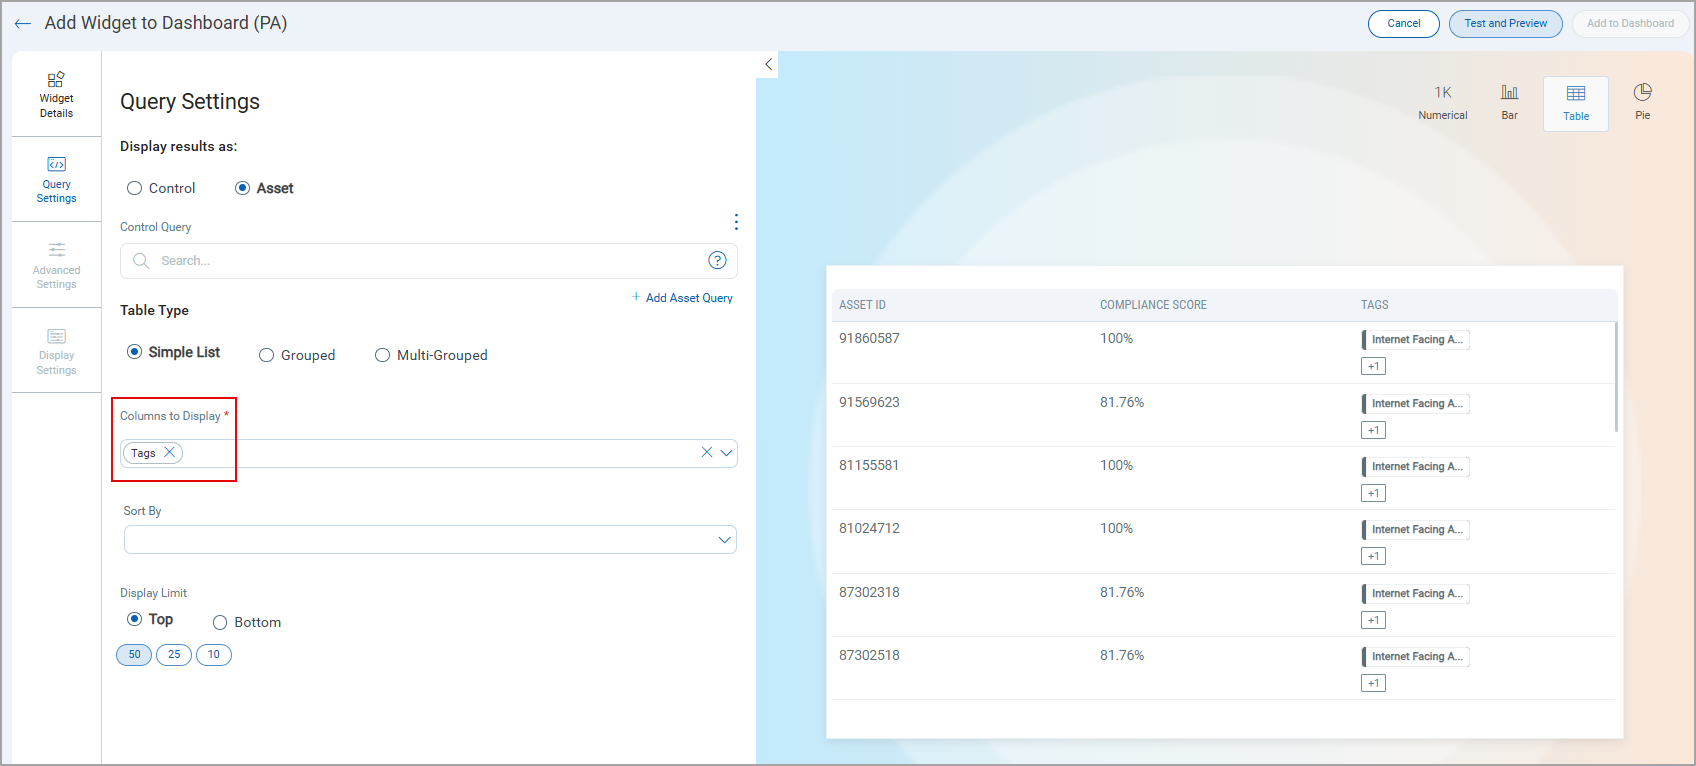Switch preview to Bar chart view

pyautogui.click(x=1509, y=102)
